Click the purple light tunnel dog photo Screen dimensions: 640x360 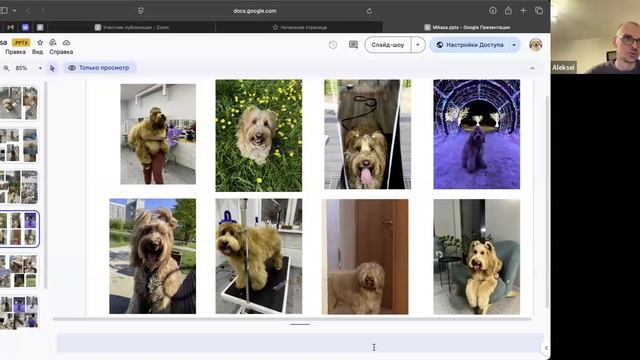point(477,134)
